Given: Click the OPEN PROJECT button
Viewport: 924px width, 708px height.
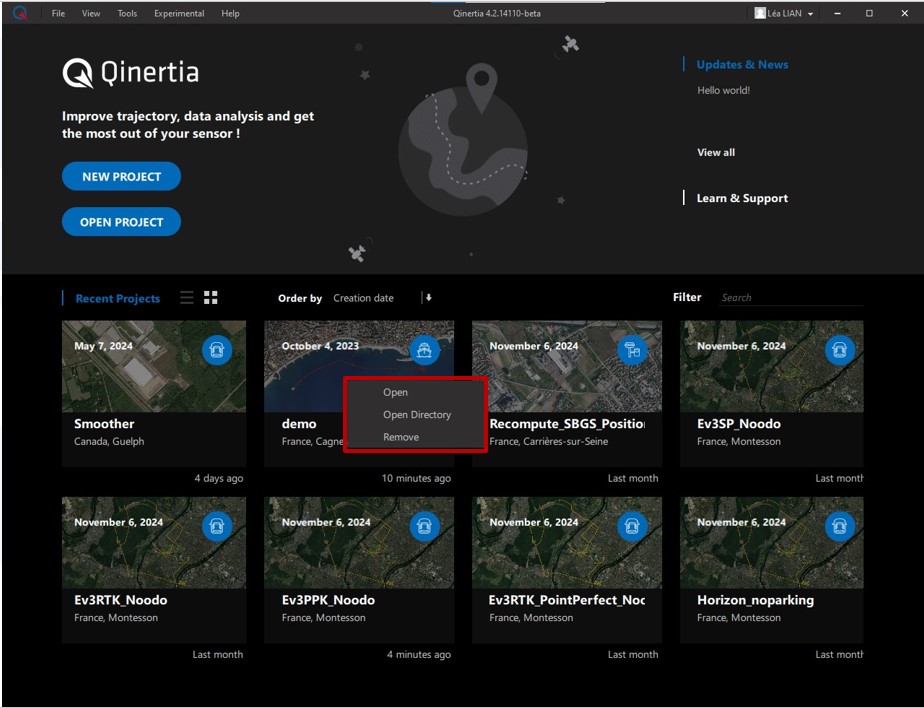Looking at the screenshot, I should (121, 222).
